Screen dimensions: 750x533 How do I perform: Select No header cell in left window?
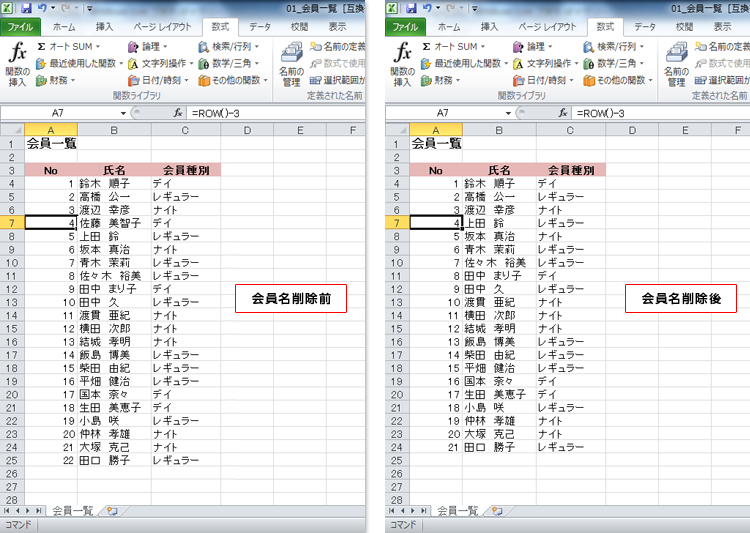coord(51,170)
